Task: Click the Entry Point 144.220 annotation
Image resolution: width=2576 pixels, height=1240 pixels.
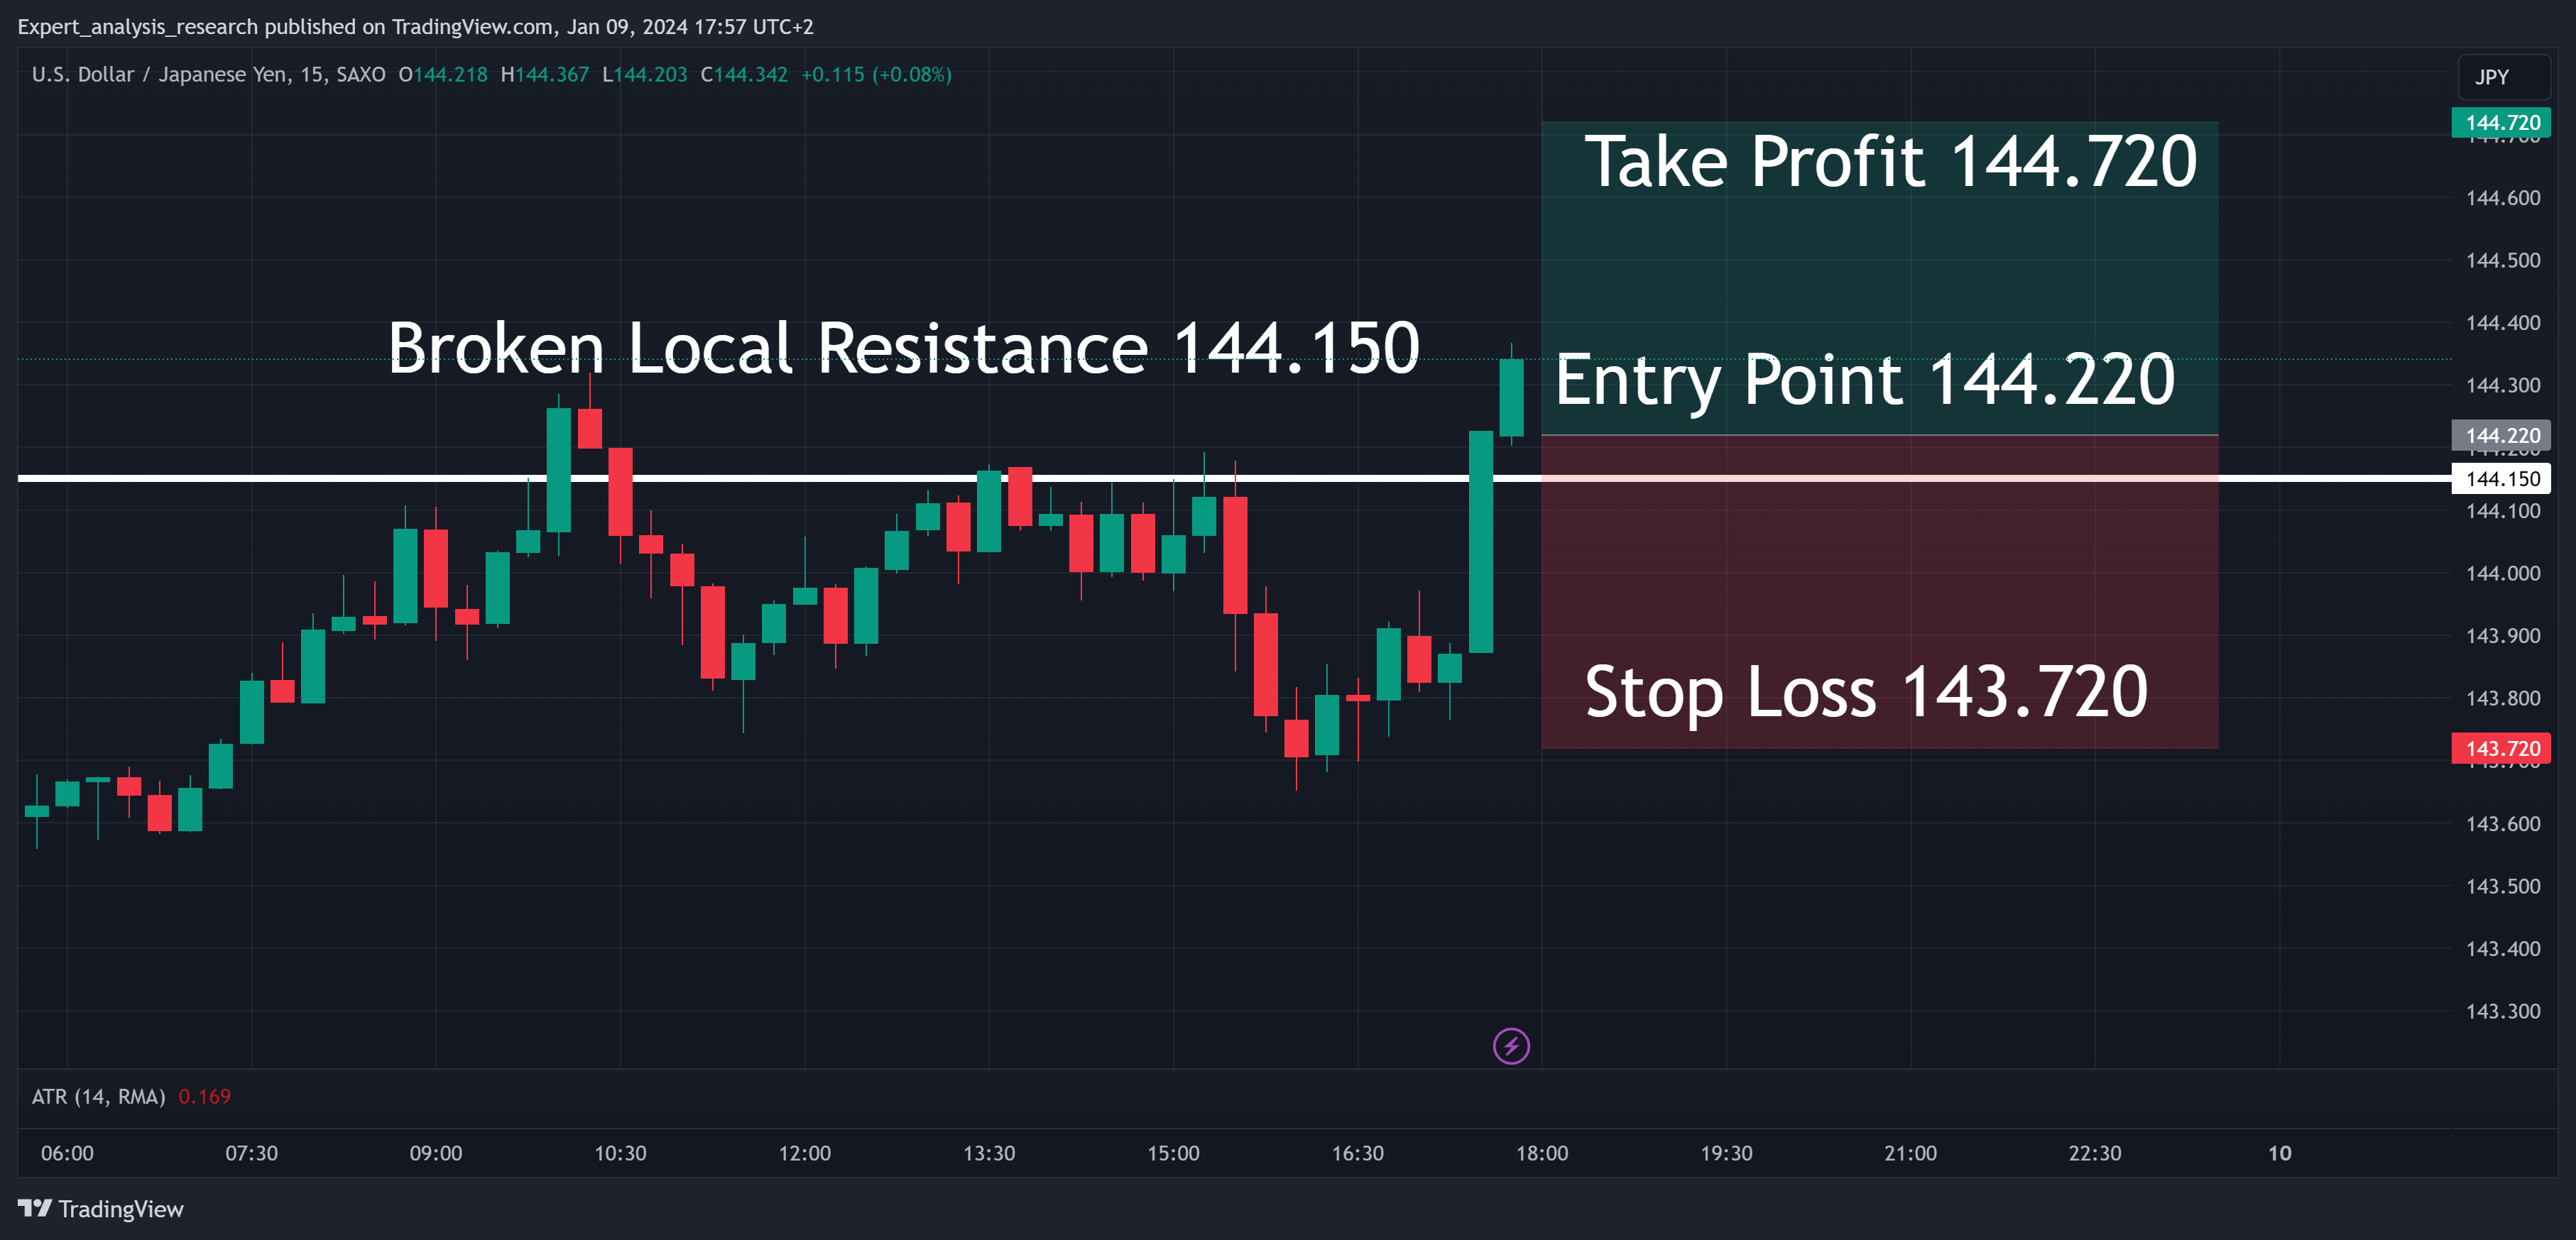Action: 1865,380
